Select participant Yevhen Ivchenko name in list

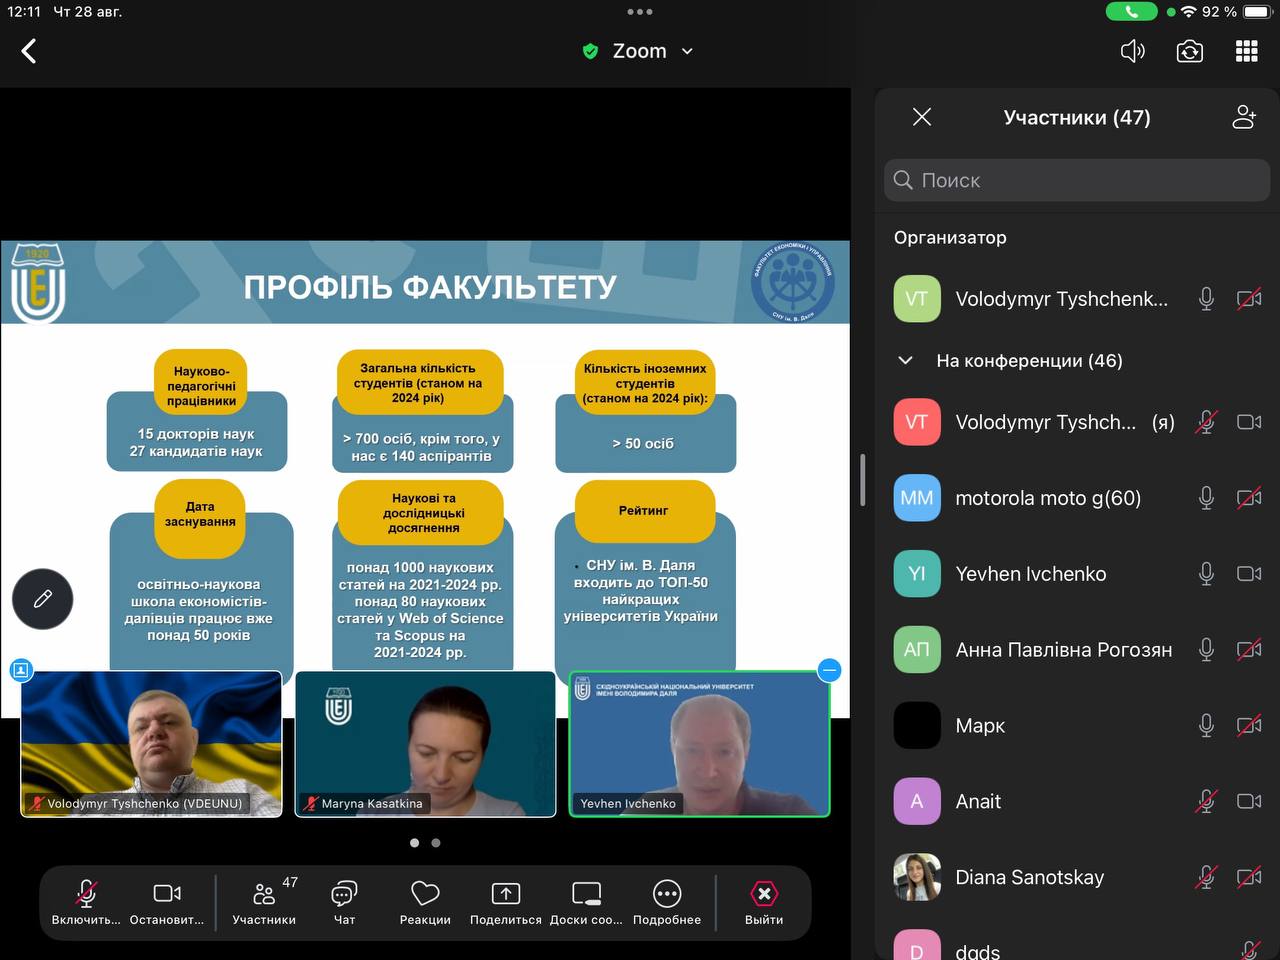pos(1030,573)
